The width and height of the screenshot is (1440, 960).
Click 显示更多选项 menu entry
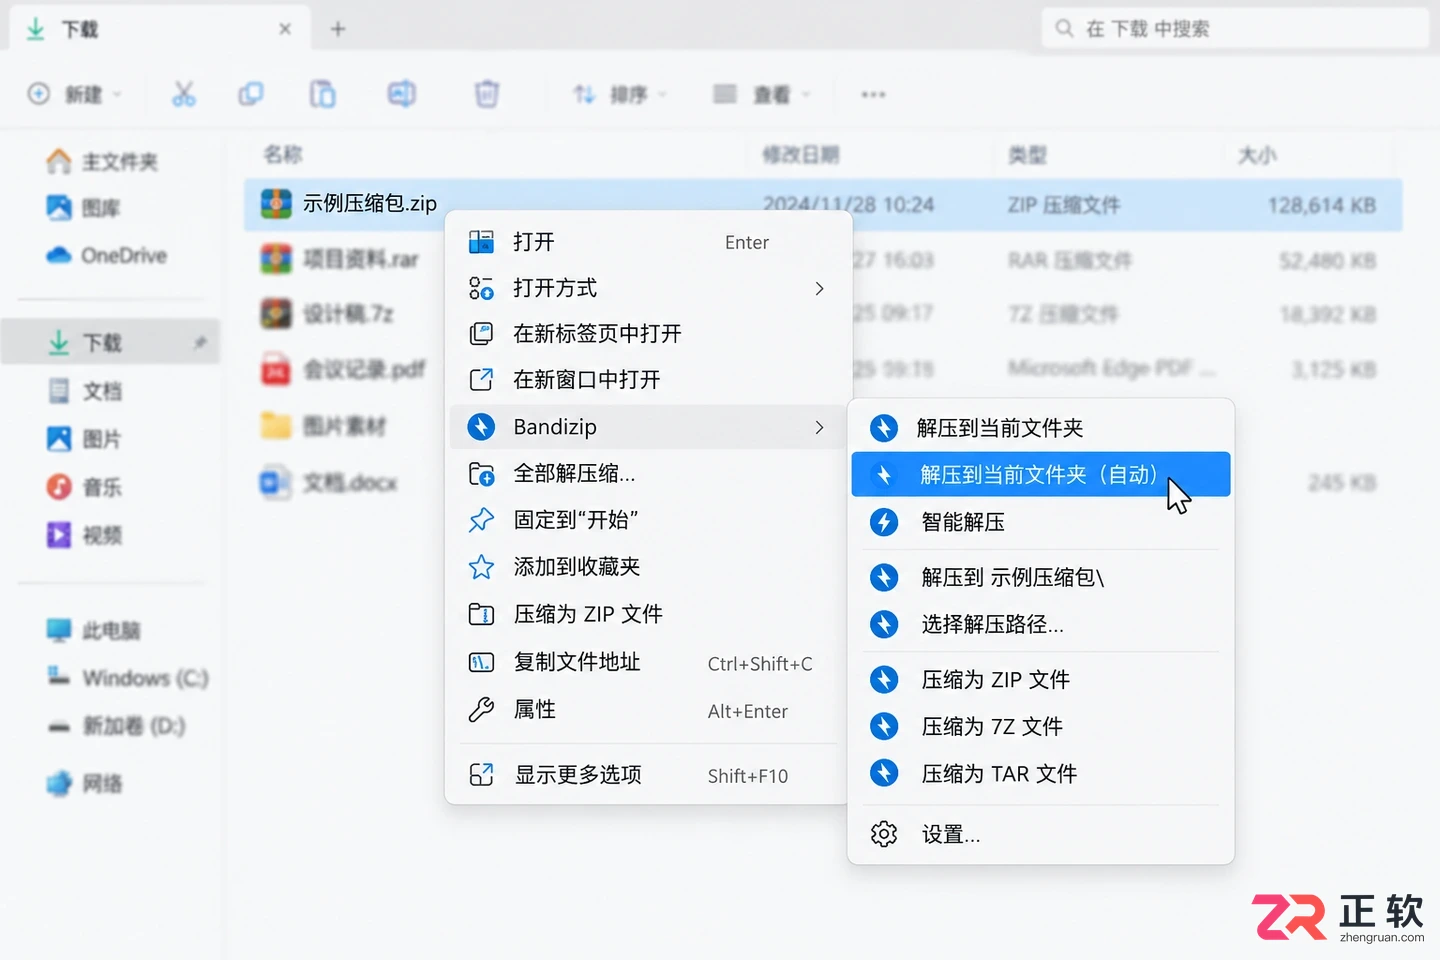[648, 775]
